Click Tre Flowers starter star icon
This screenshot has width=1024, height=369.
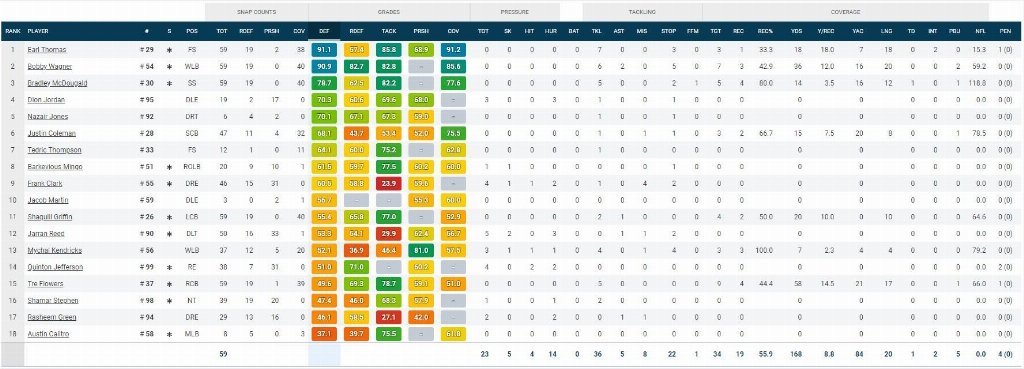[x=169, y=284]
